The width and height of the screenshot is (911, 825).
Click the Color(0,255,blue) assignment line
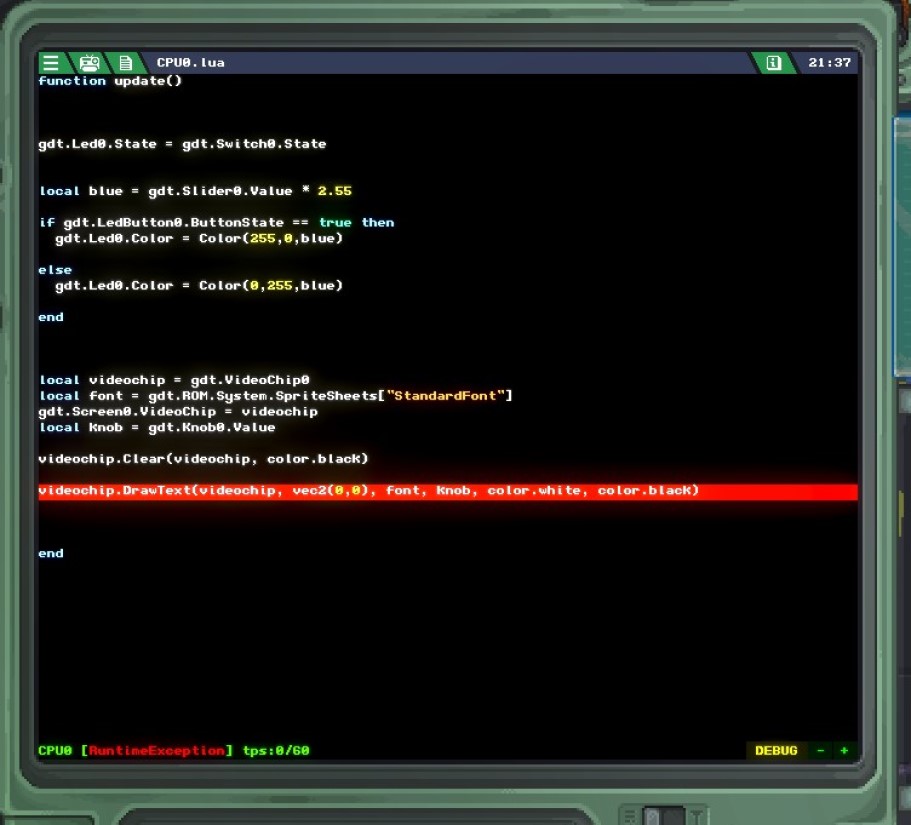tap(199, 285)
